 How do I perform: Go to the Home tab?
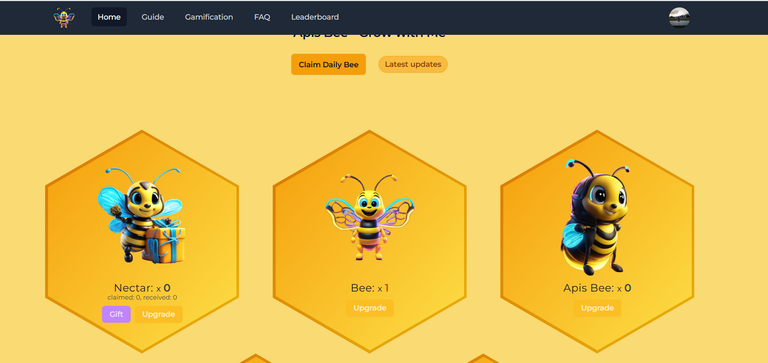click(x=109, y=17)
